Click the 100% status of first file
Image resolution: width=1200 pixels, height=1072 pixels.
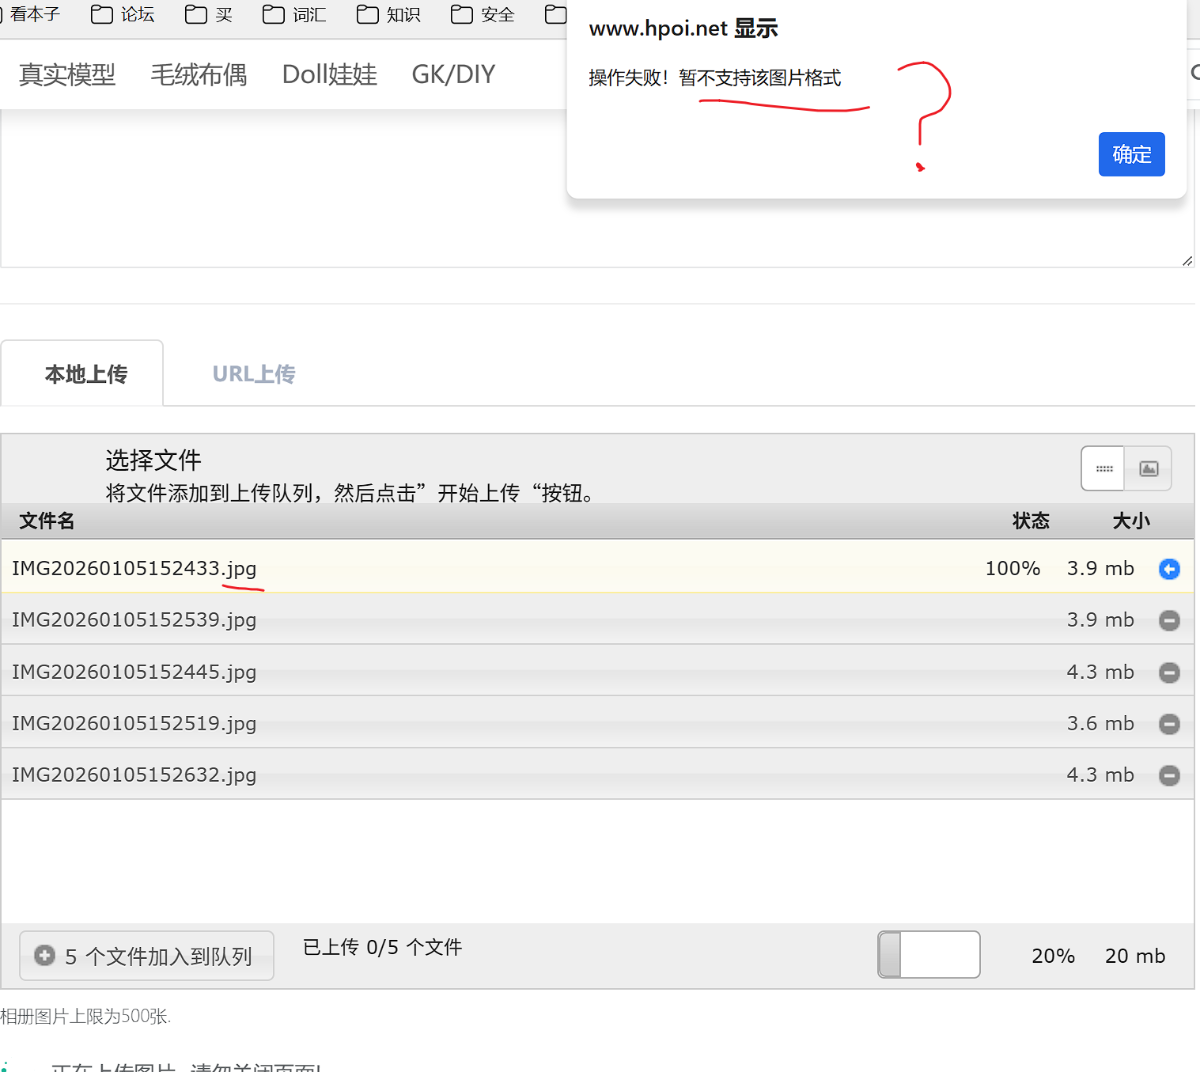[x=1012, y=568]
